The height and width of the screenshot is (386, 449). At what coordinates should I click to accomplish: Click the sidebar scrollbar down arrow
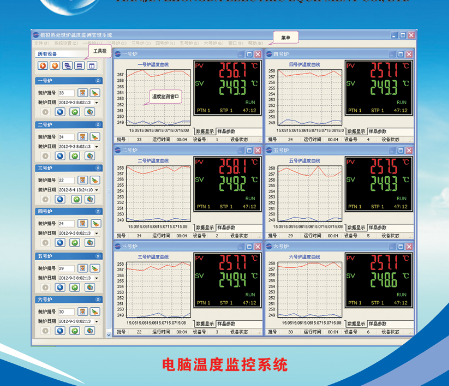click(x=108, y=334)
